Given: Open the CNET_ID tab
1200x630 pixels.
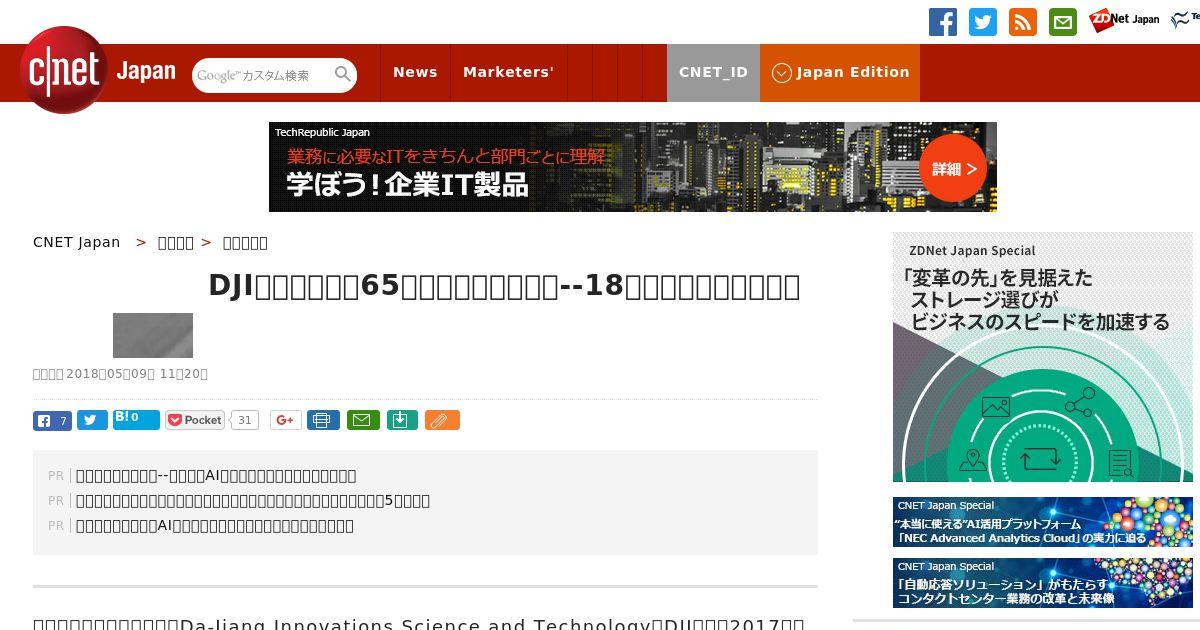Looking at the screenshot, I should (713, 72).
